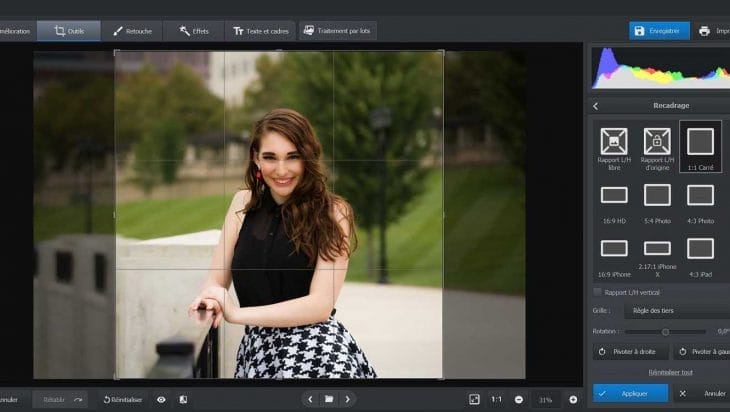Open the Texte et cadres tab
The image size is (730, 412).
click(x=260, y=31)
